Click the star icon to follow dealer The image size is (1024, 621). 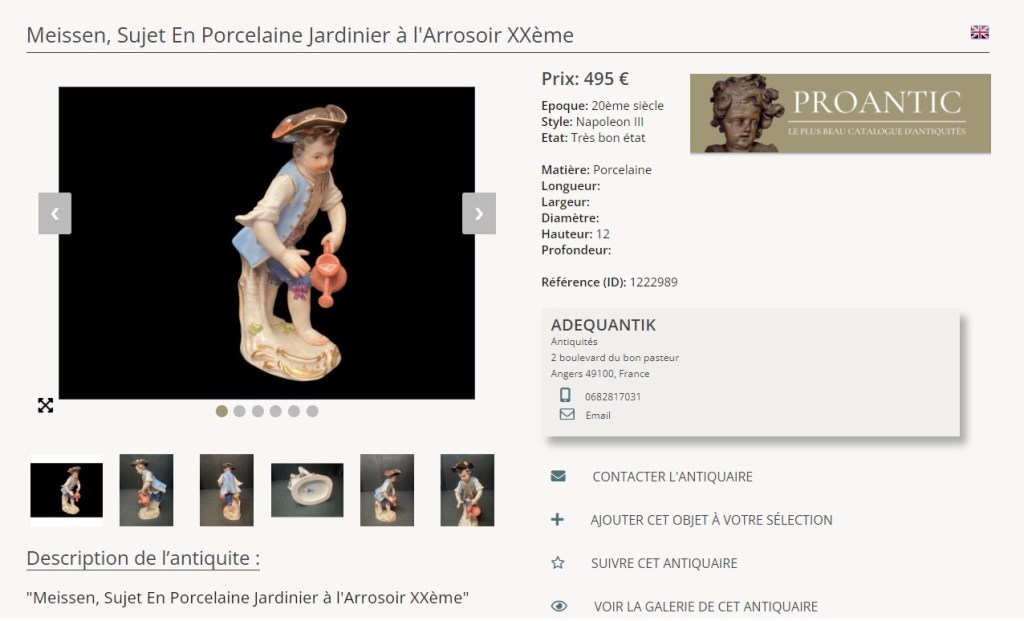click(558, 563)
